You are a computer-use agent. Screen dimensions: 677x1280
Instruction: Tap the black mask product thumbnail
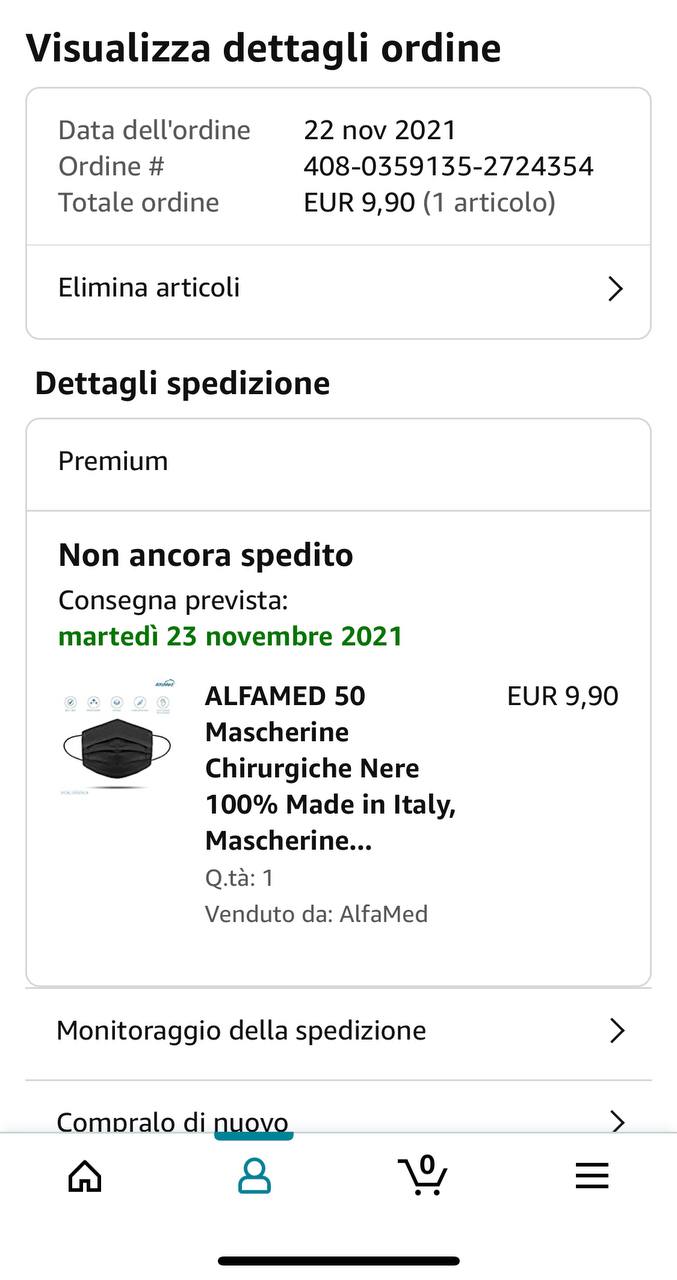coord(116,740)
